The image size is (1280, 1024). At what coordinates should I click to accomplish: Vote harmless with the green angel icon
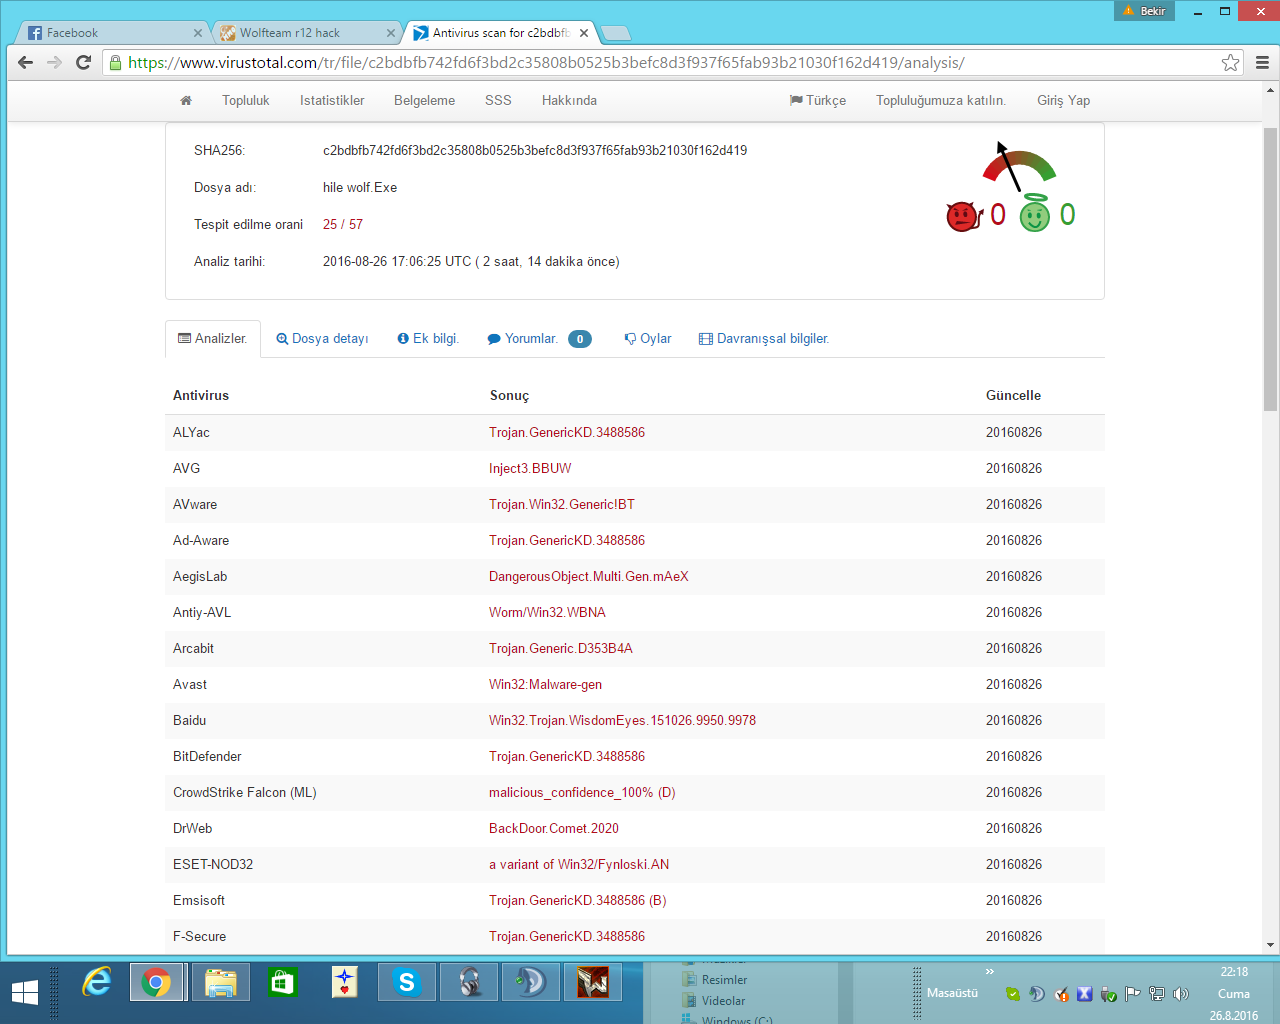pos(1035,214)
